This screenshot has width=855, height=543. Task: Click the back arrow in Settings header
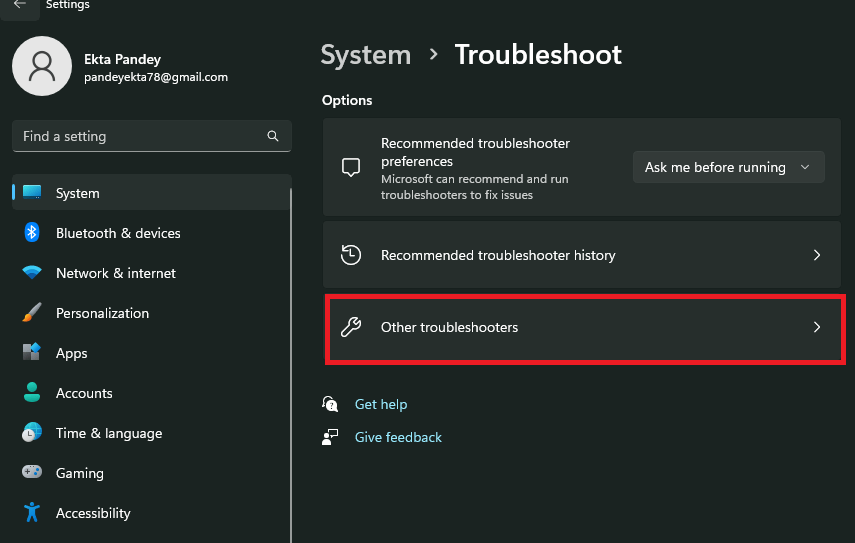point(20,5)
